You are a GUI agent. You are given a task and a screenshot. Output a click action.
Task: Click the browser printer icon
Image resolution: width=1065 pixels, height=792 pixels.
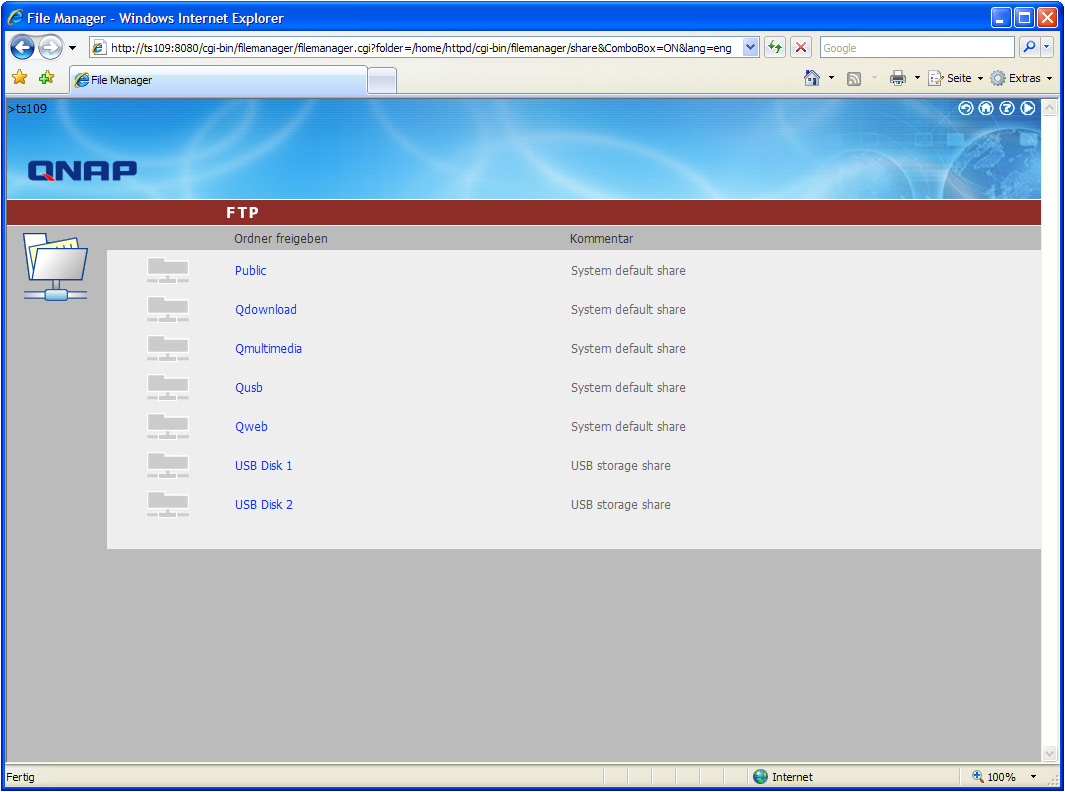[898, 78]
